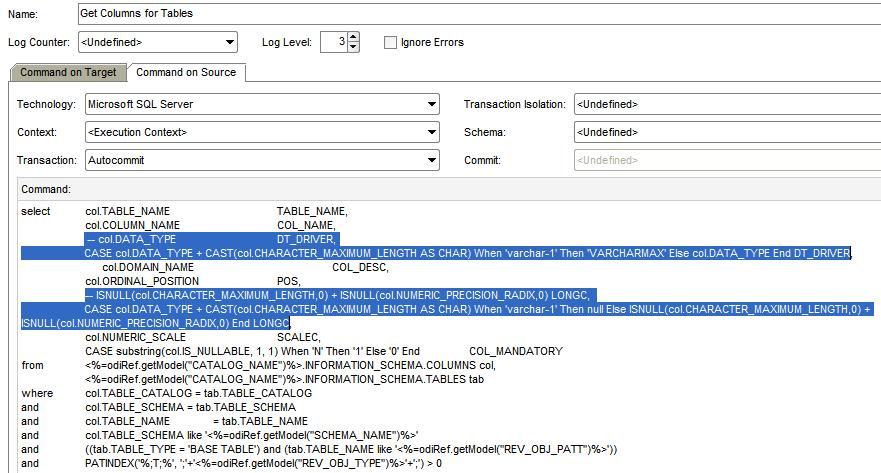Click the 'SCALEC,' alias text
The image size is (881, 473).
299,338
